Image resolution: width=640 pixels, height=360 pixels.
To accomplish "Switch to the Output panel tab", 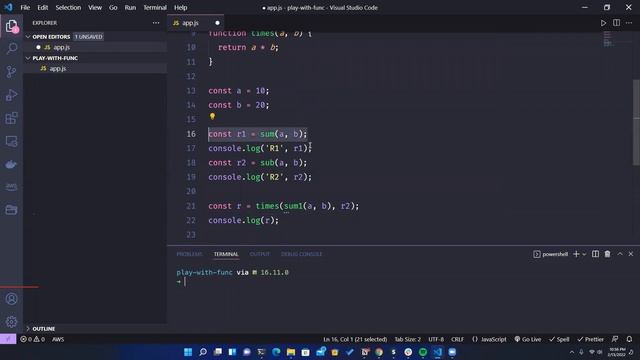I will point(260,254).
